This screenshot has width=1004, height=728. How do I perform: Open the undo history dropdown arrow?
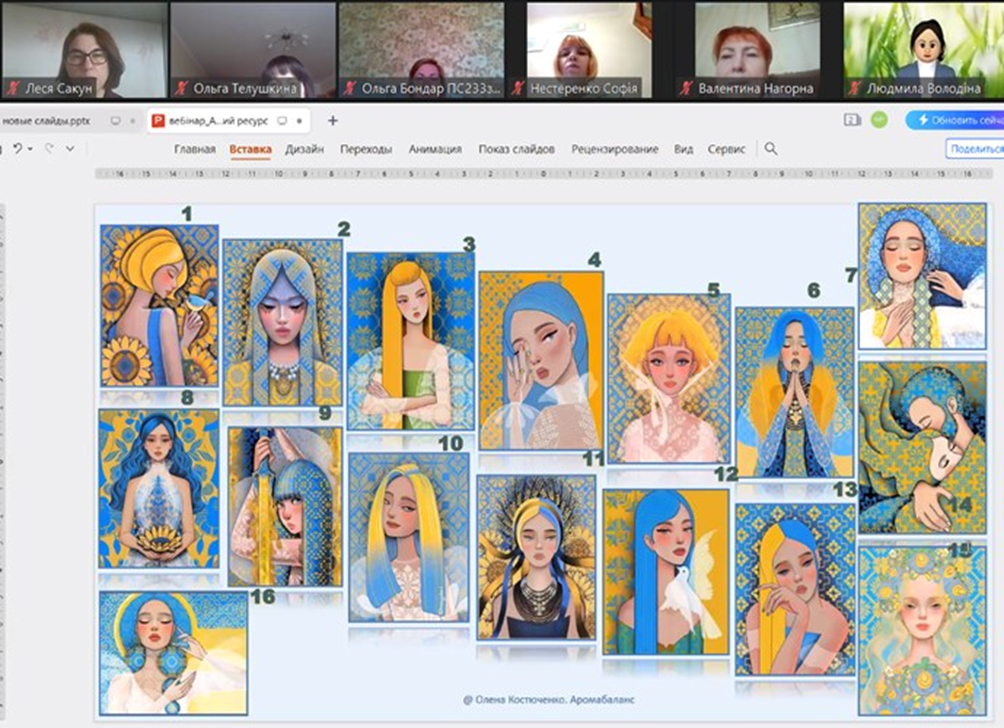coord(30,149)
